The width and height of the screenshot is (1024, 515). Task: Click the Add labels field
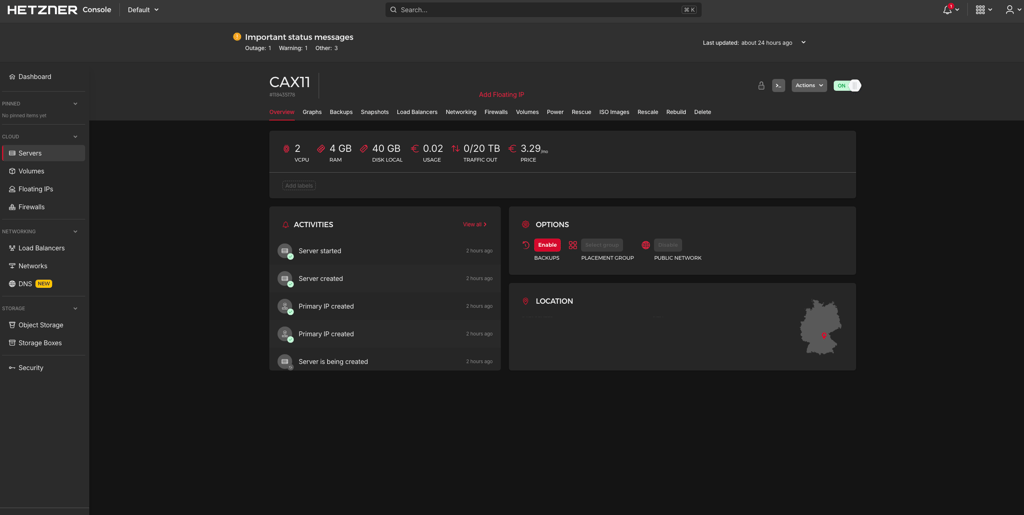(299, 186)
